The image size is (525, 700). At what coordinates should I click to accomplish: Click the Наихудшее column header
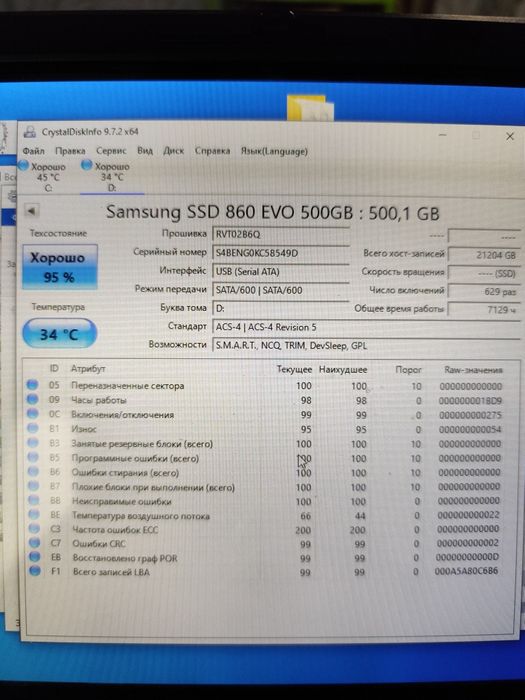(343, 370)
